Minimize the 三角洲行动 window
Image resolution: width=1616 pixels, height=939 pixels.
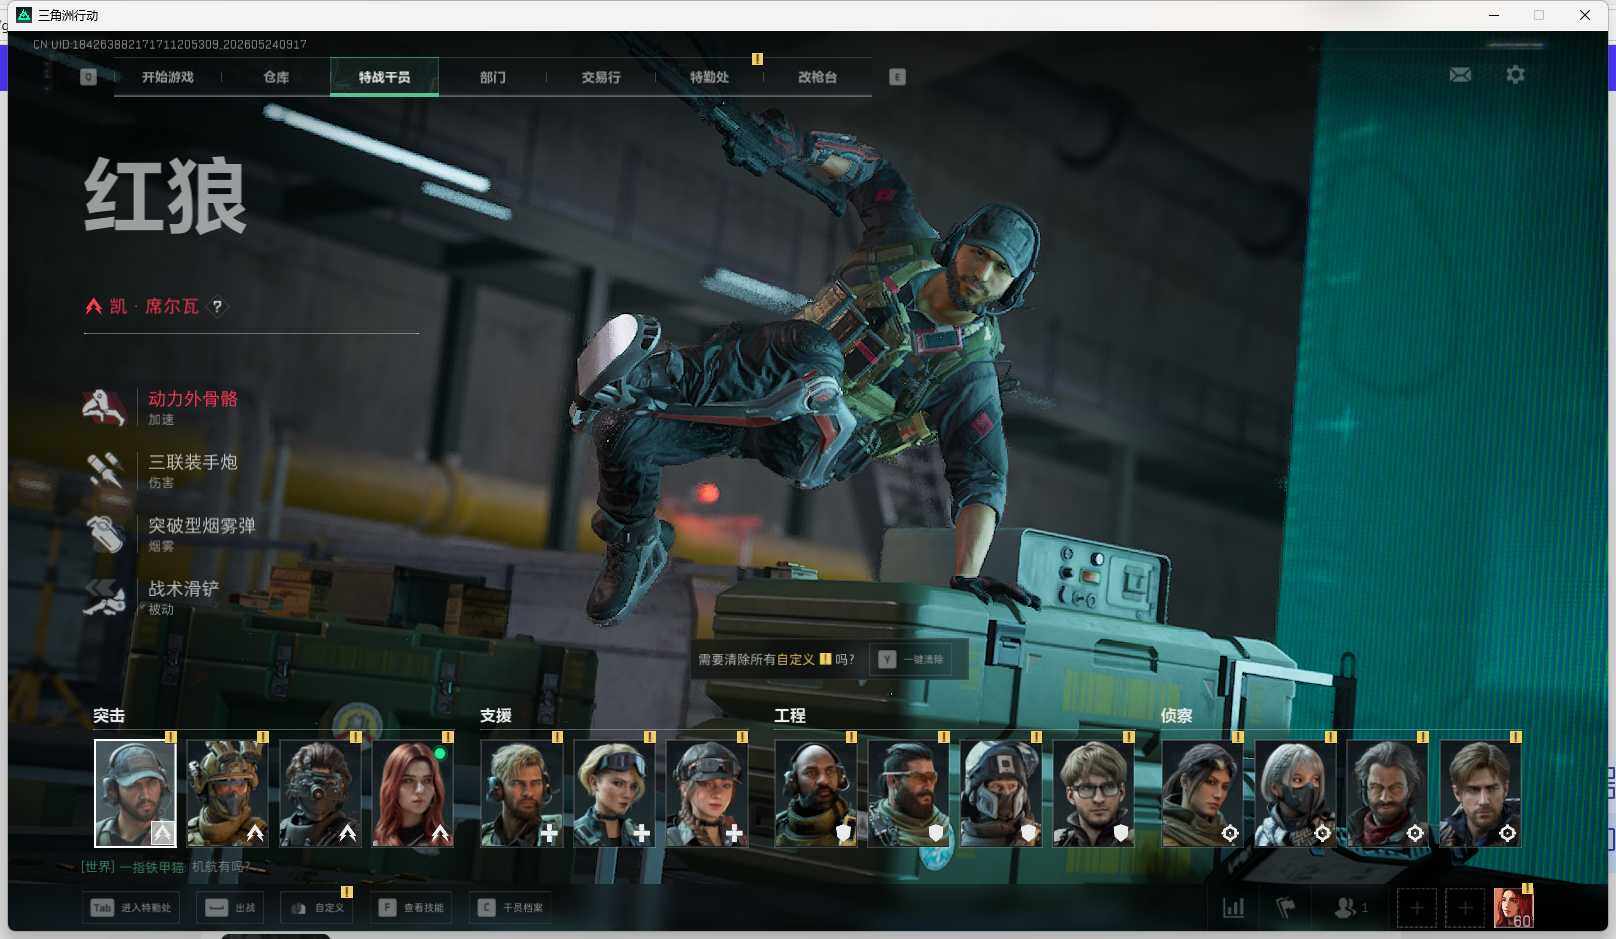[x=1494, y=15]
